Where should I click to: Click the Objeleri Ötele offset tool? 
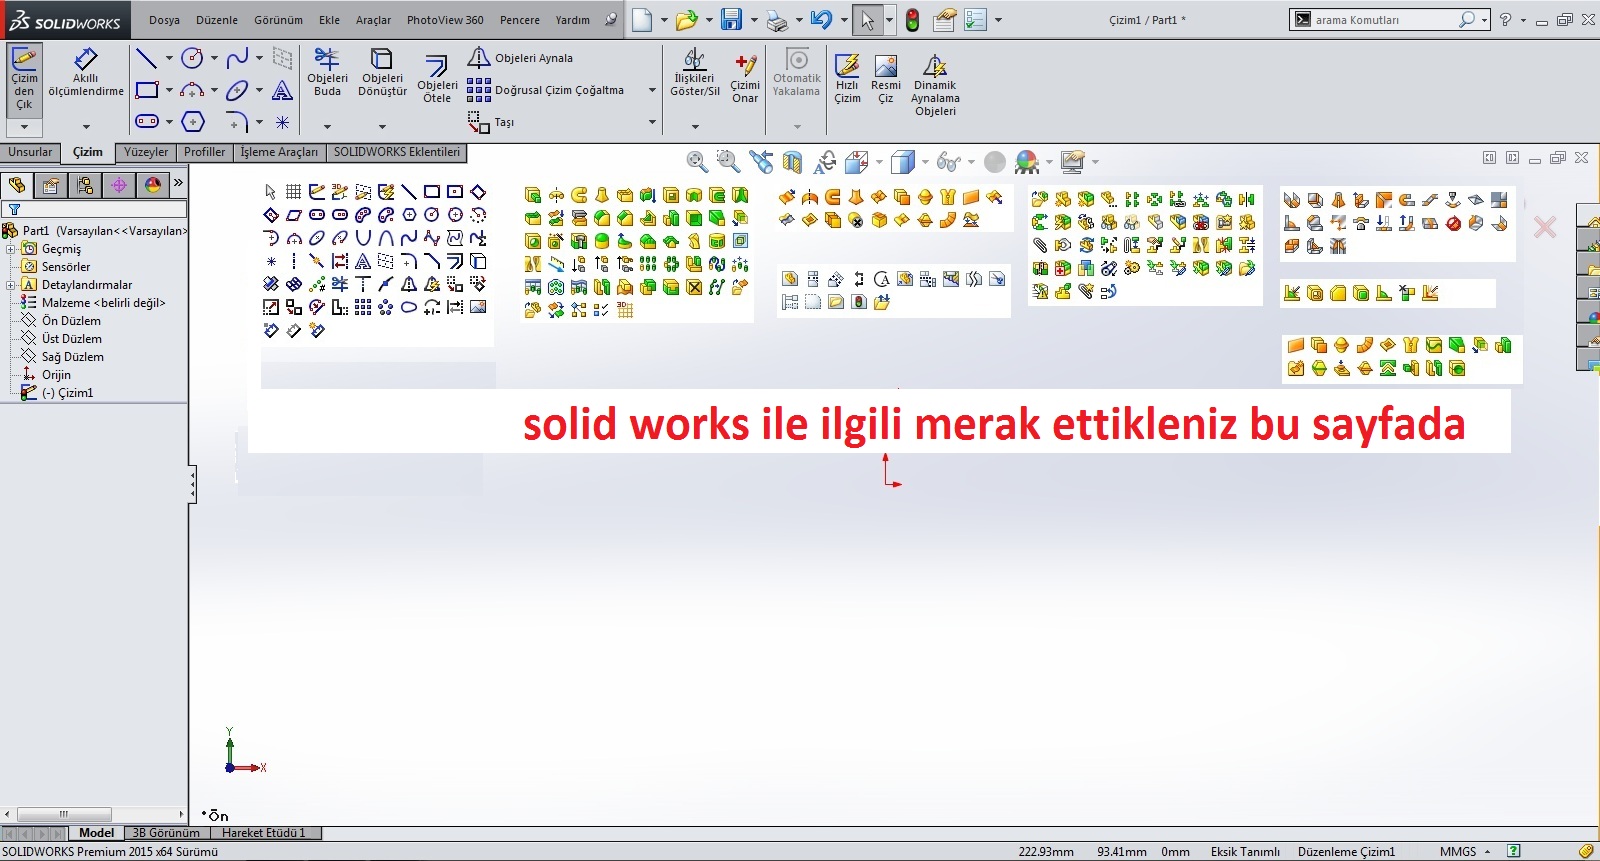[437, 79]
